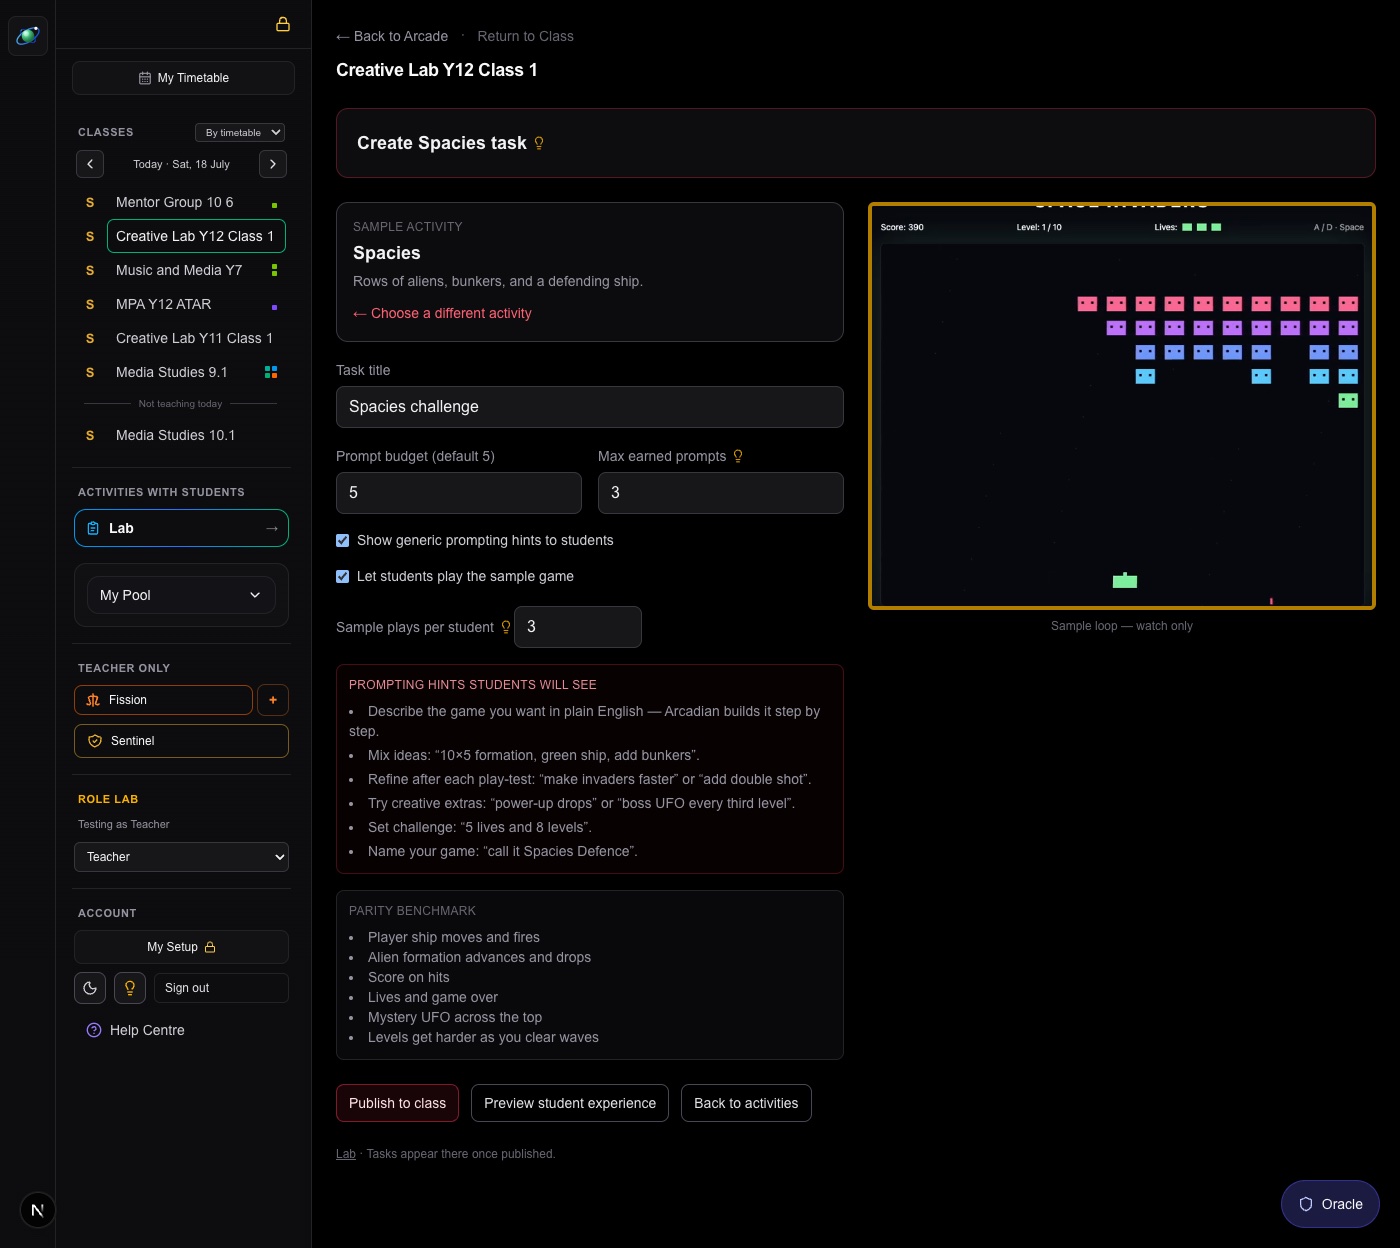
Task: Click the Fission scales icon
Action: point(93,700)
